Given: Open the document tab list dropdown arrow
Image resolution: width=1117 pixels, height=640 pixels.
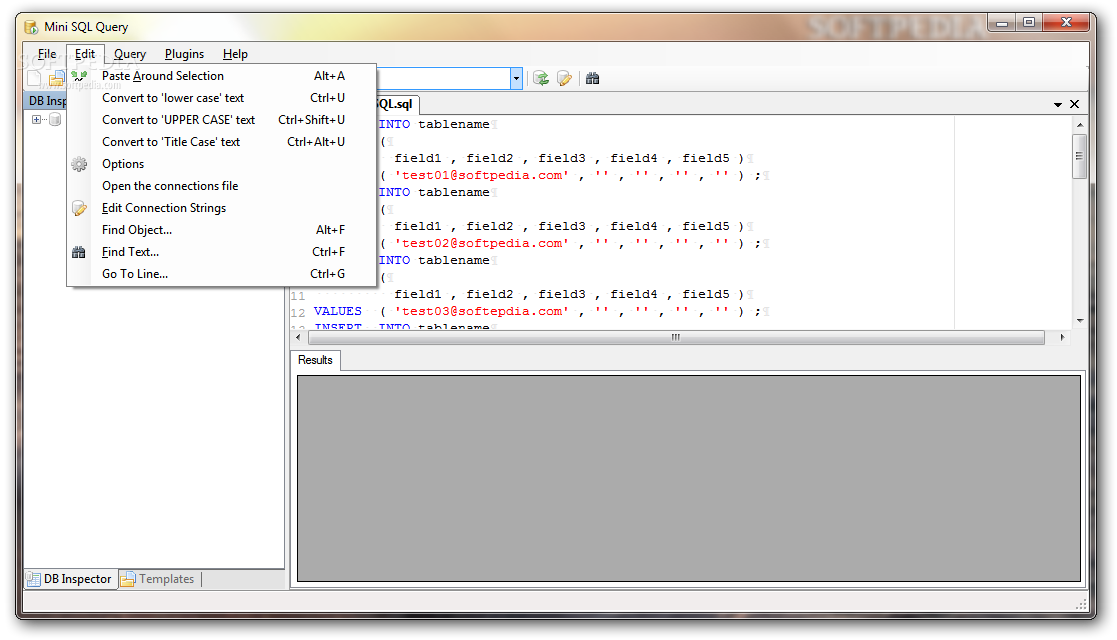Looking at the screenshot, I should 1058,105.
